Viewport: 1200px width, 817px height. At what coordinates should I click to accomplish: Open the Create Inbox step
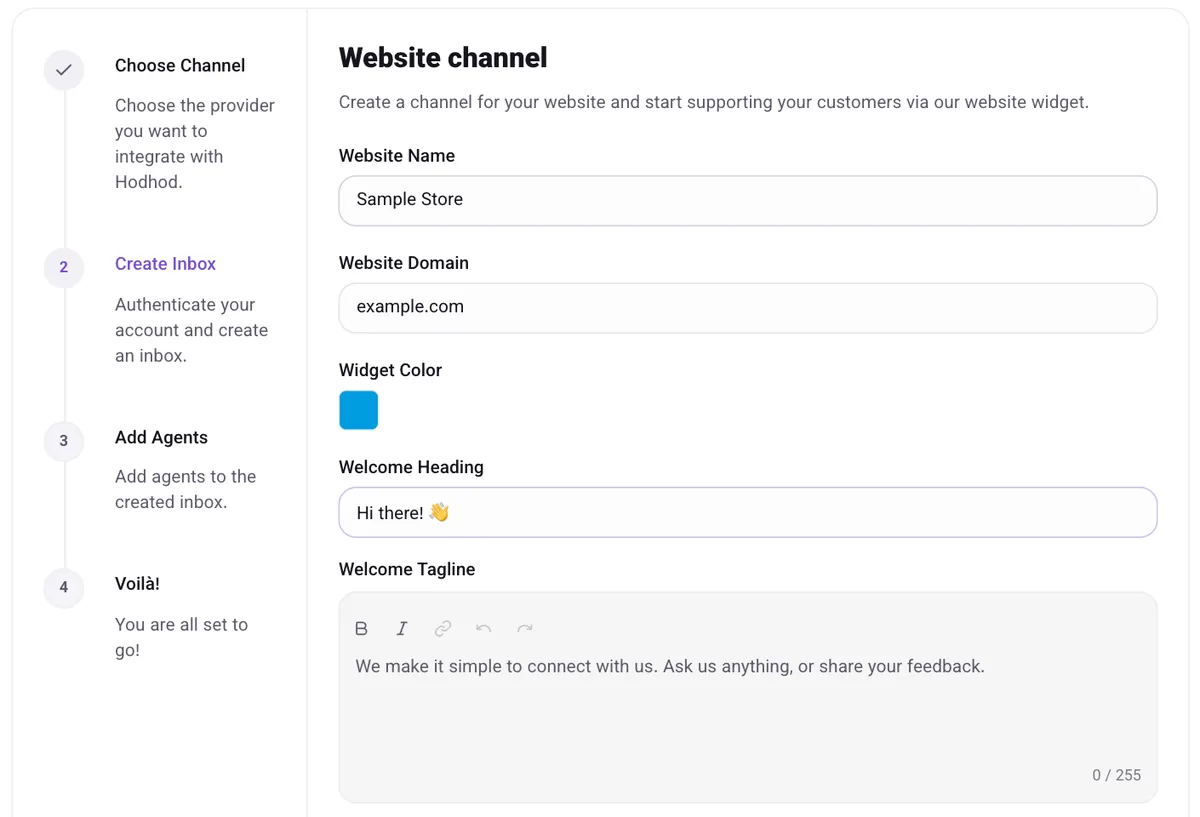click(x=166, y=264)
